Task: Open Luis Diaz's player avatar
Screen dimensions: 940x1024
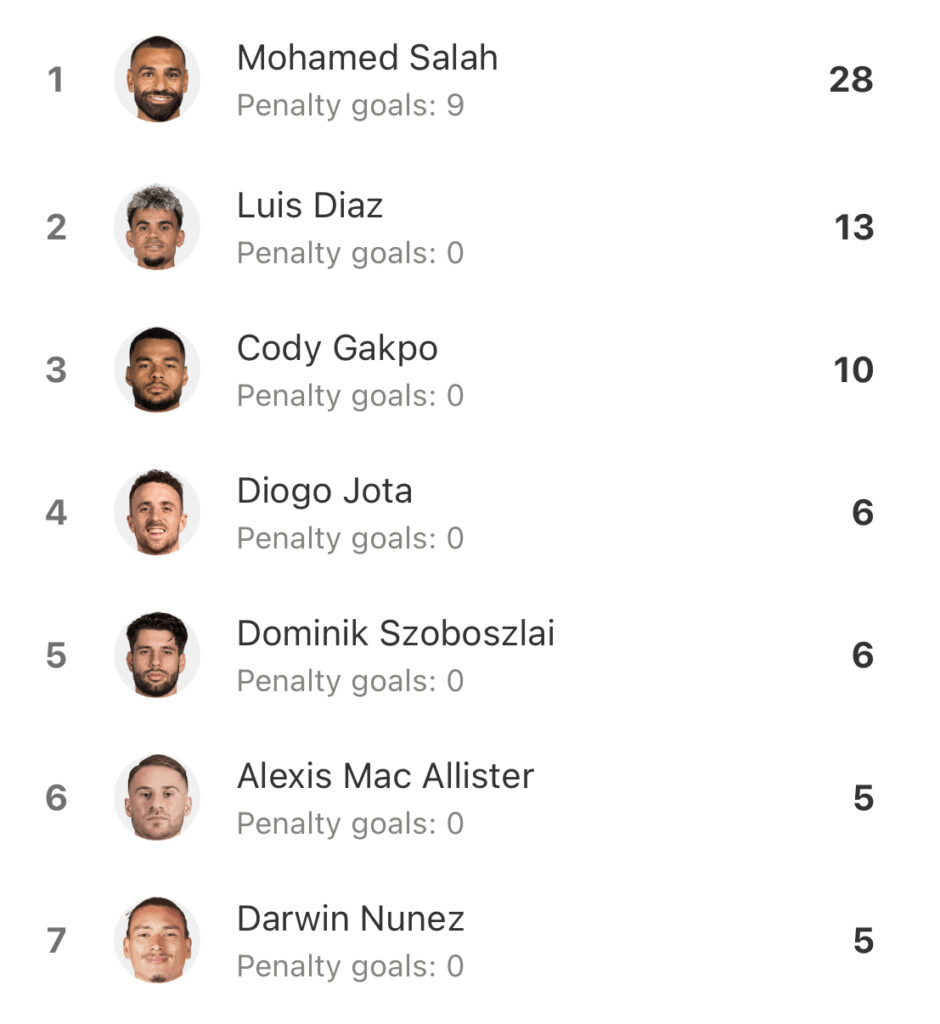Action: (157, 227)
